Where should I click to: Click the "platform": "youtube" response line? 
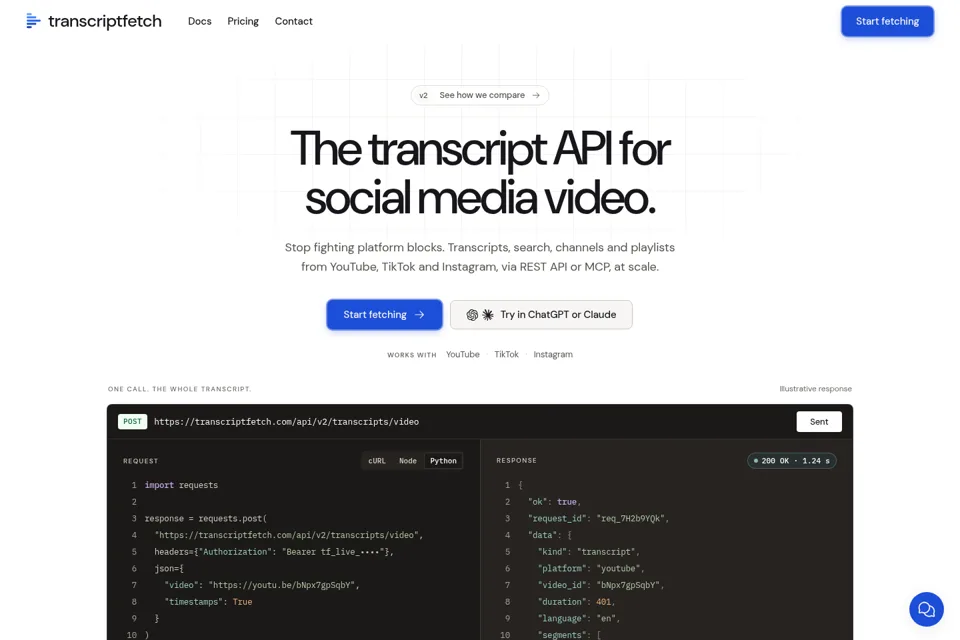point(591,569)
